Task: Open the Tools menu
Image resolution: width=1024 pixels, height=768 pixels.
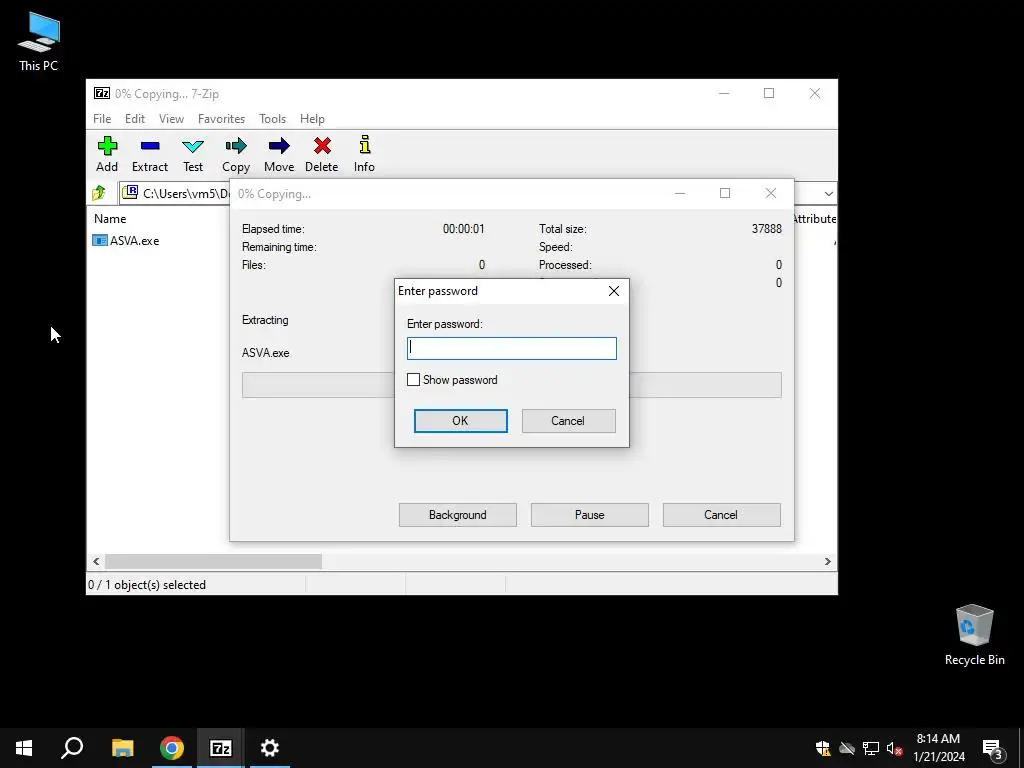Action: (x=272, y=119)
